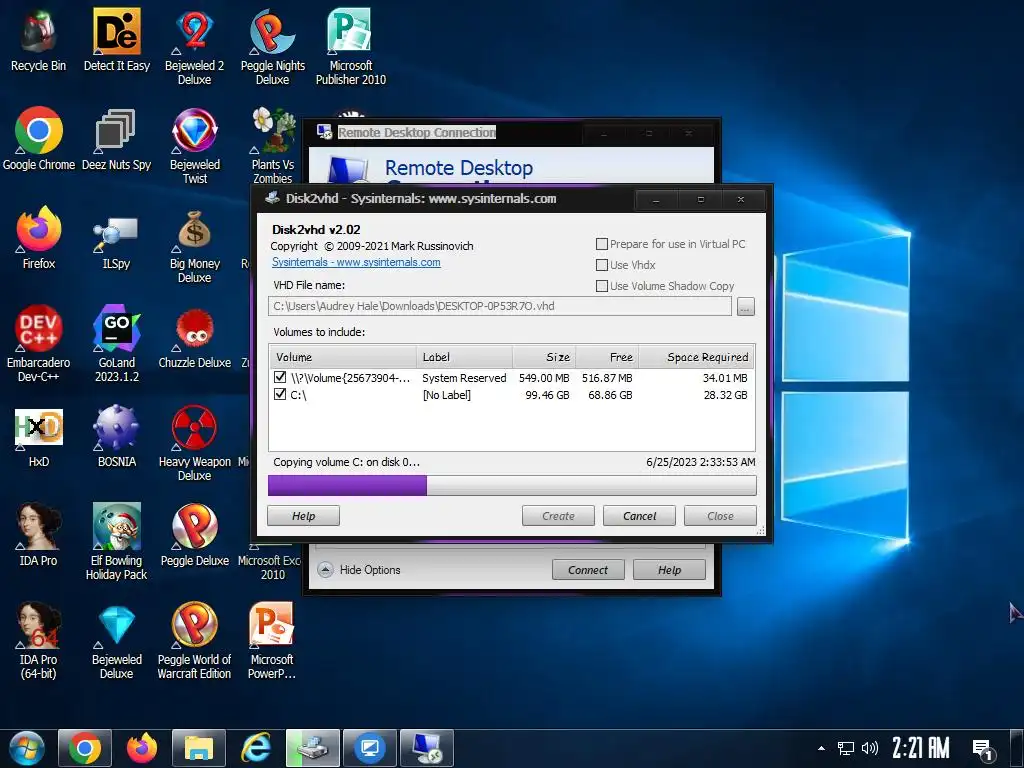Enable Prepare for use in Virtual PC
This screenshot has height=768, width=1024.
[602, 244]
